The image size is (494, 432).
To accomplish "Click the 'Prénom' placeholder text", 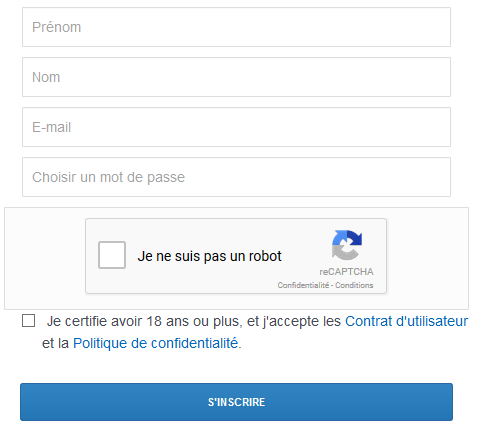I will (56, 27).
